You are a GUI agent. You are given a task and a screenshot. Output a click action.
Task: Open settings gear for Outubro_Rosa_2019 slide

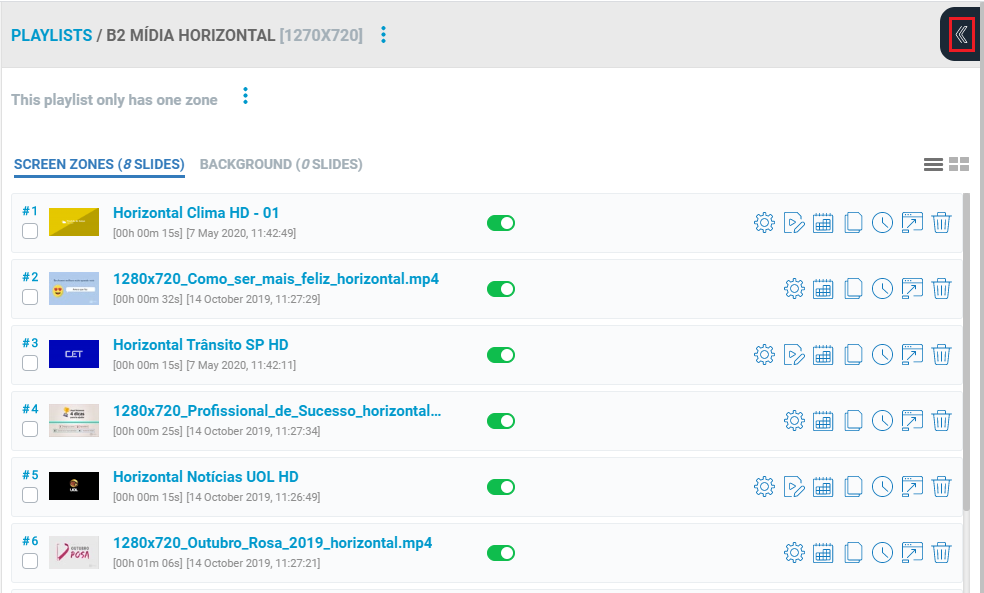click(x=794, y=552)
